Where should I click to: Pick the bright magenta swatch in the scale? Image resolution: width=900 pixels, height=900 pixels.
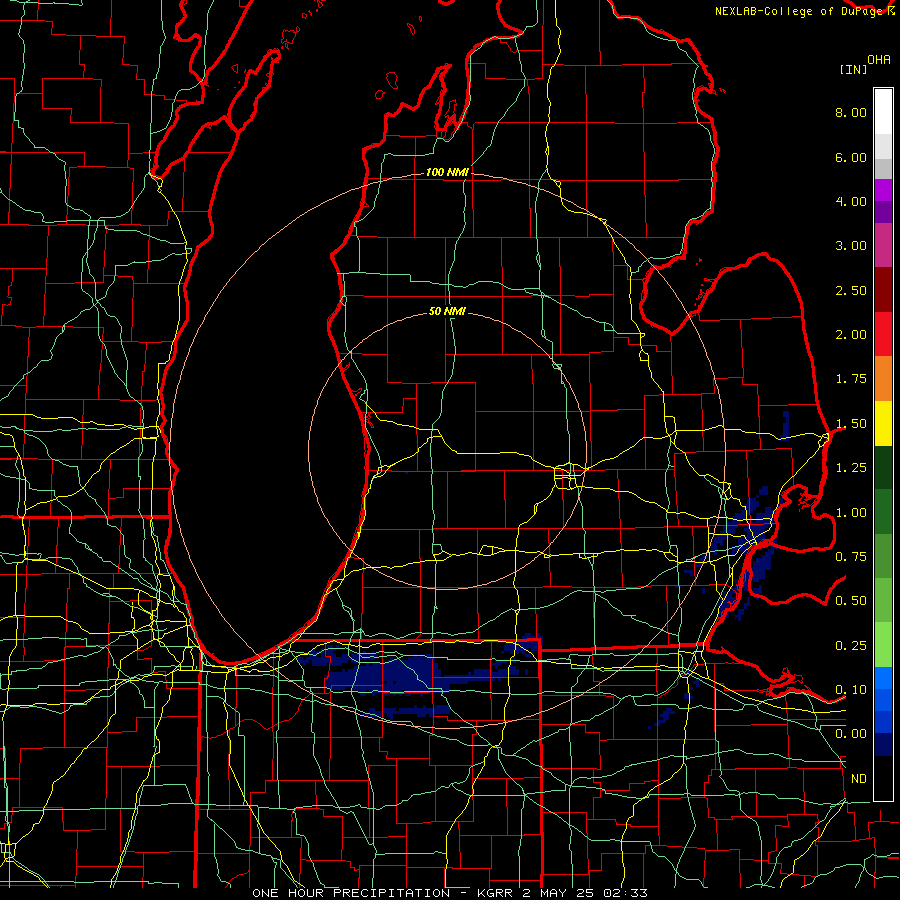pyautogui.click(x=883, y=190)
